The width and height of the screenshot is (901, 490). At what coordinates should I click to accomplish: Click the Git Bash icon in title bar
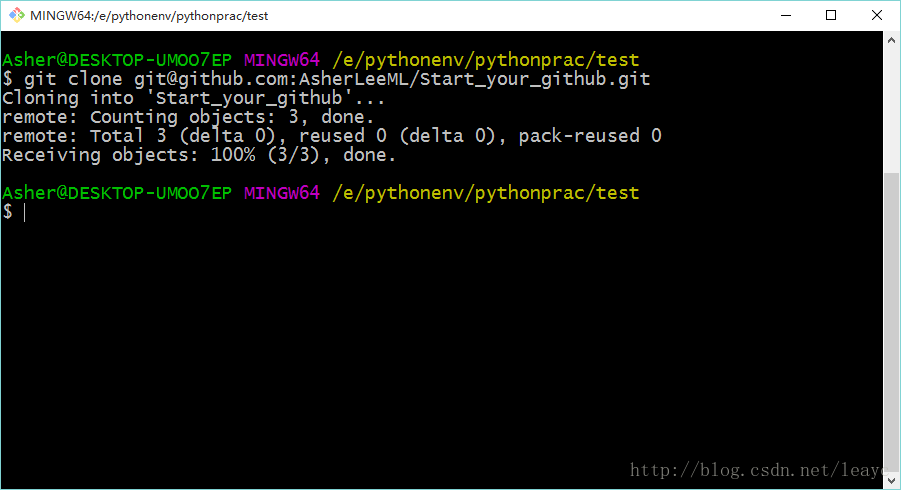click(17, 16)
